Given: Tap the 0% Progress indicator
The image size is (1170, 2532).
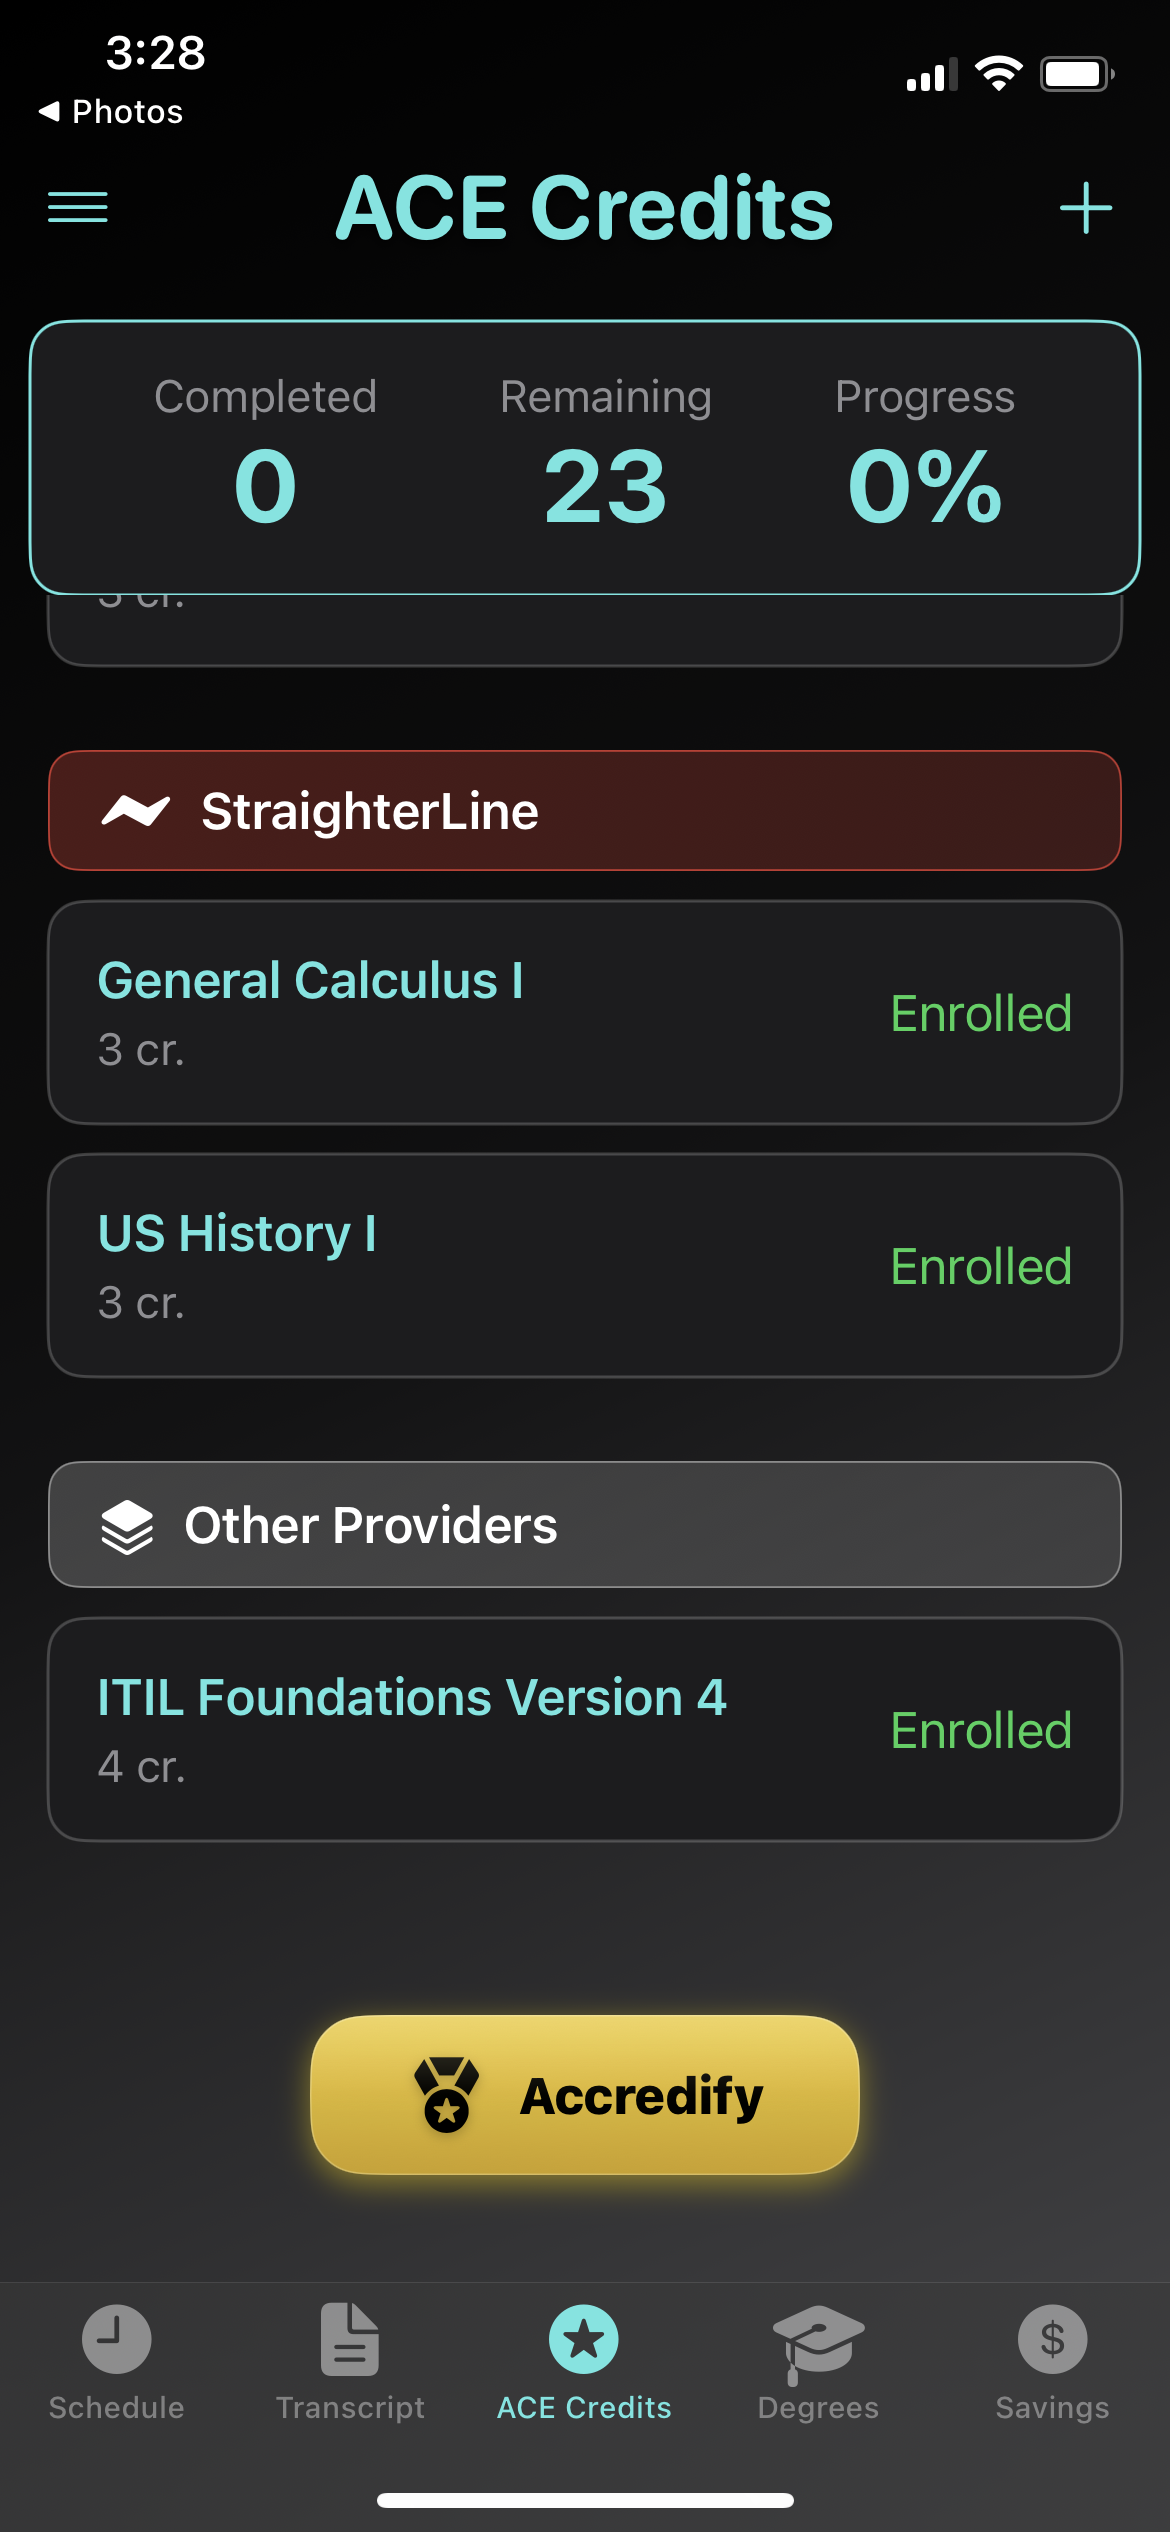Looking at the screenshot, I should click(925, 486).
